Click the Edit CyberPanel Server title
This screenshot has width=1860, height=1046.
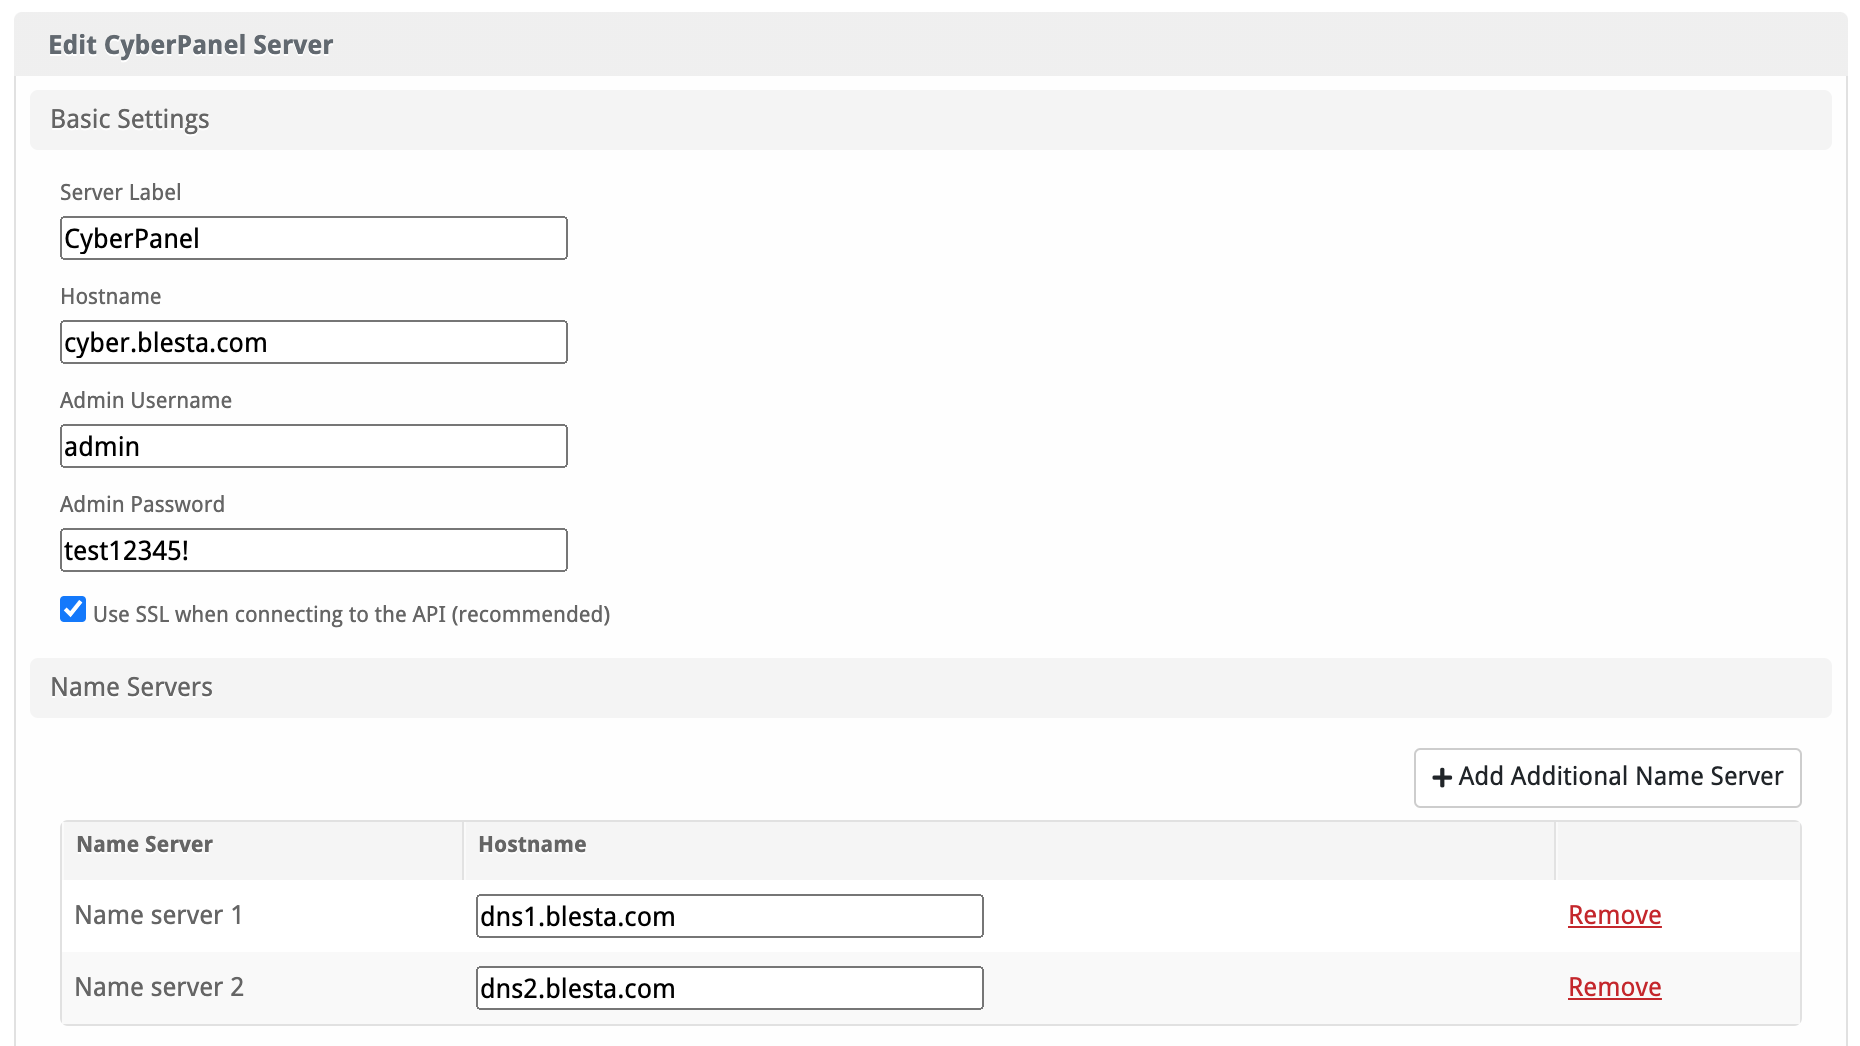click(191, 45)
